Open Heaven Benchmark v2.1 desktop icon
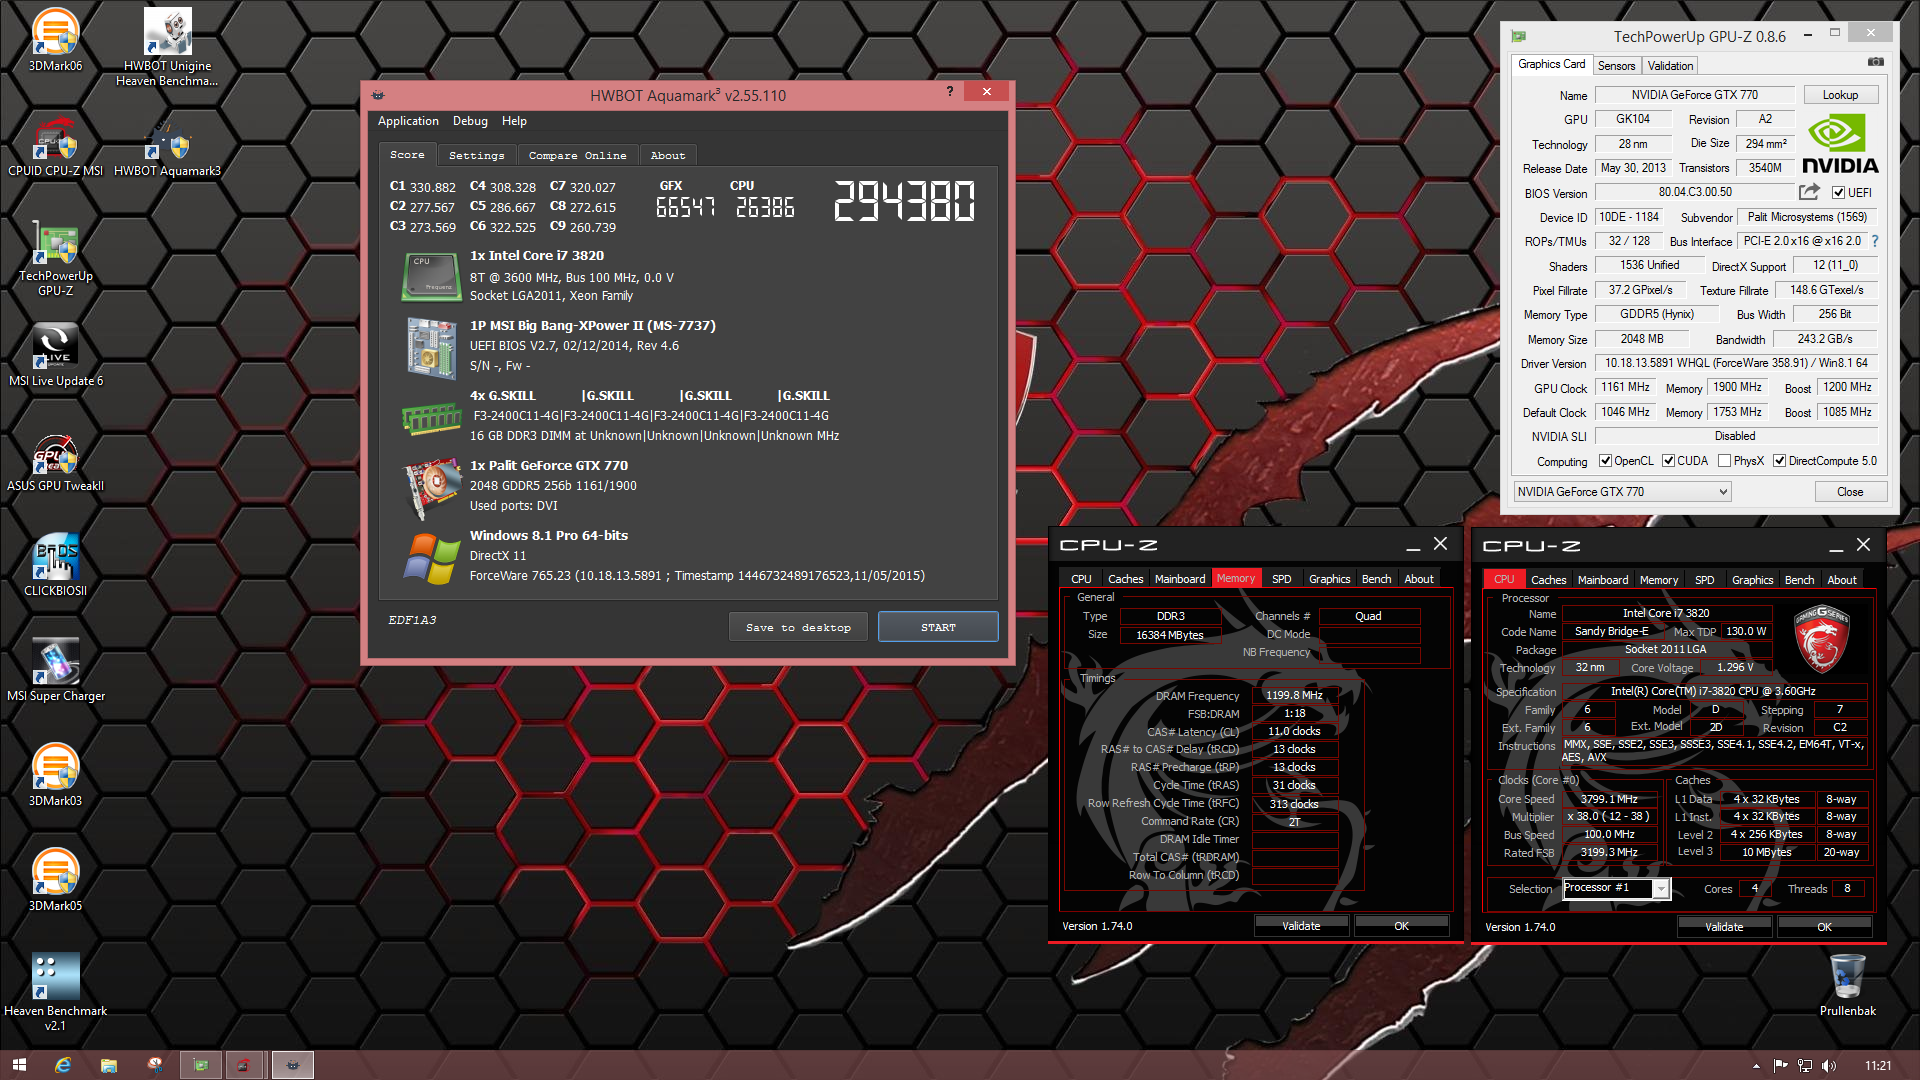The height and width of the screenshot is (1080, 1920). (x=55, y=992)
